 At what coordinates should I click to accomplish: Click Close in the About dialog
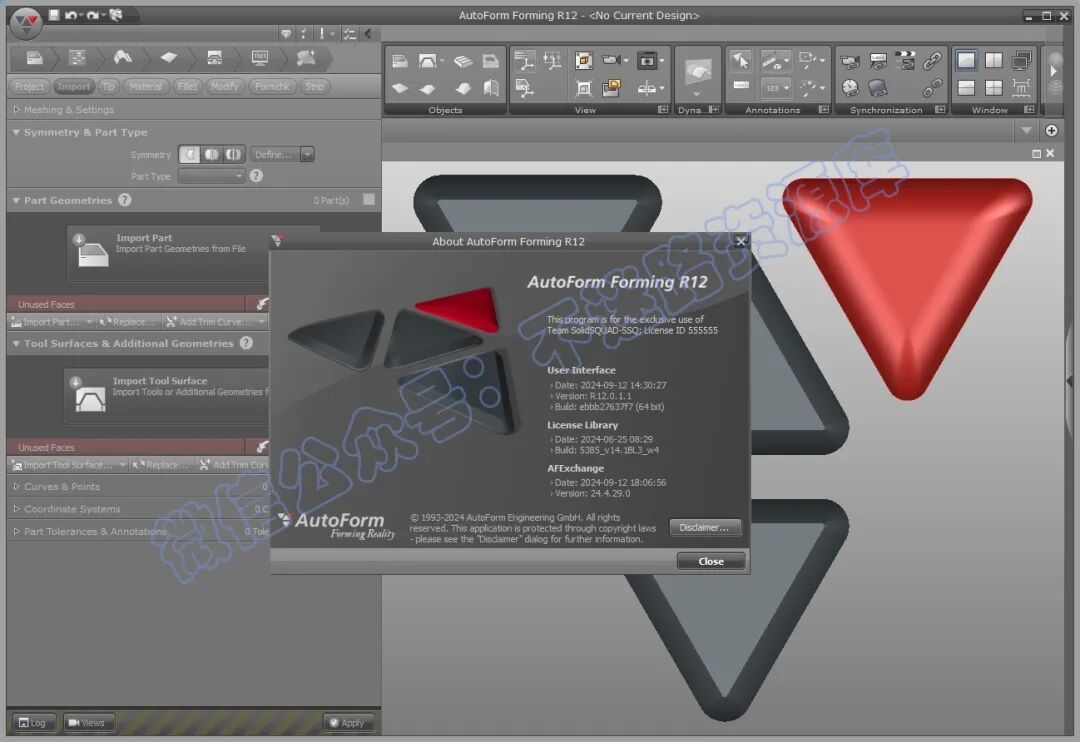tap(711, 561)
